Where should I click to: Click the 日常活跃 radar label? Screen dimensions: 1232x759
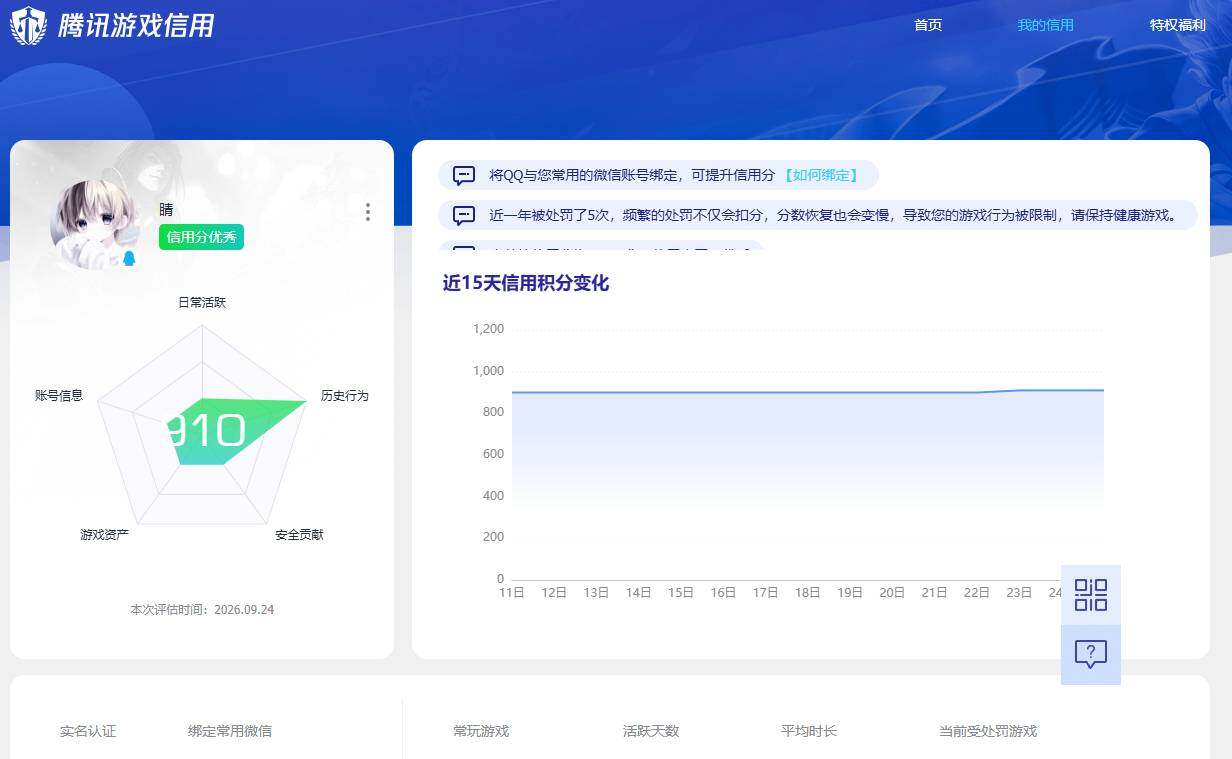[202, 302]
